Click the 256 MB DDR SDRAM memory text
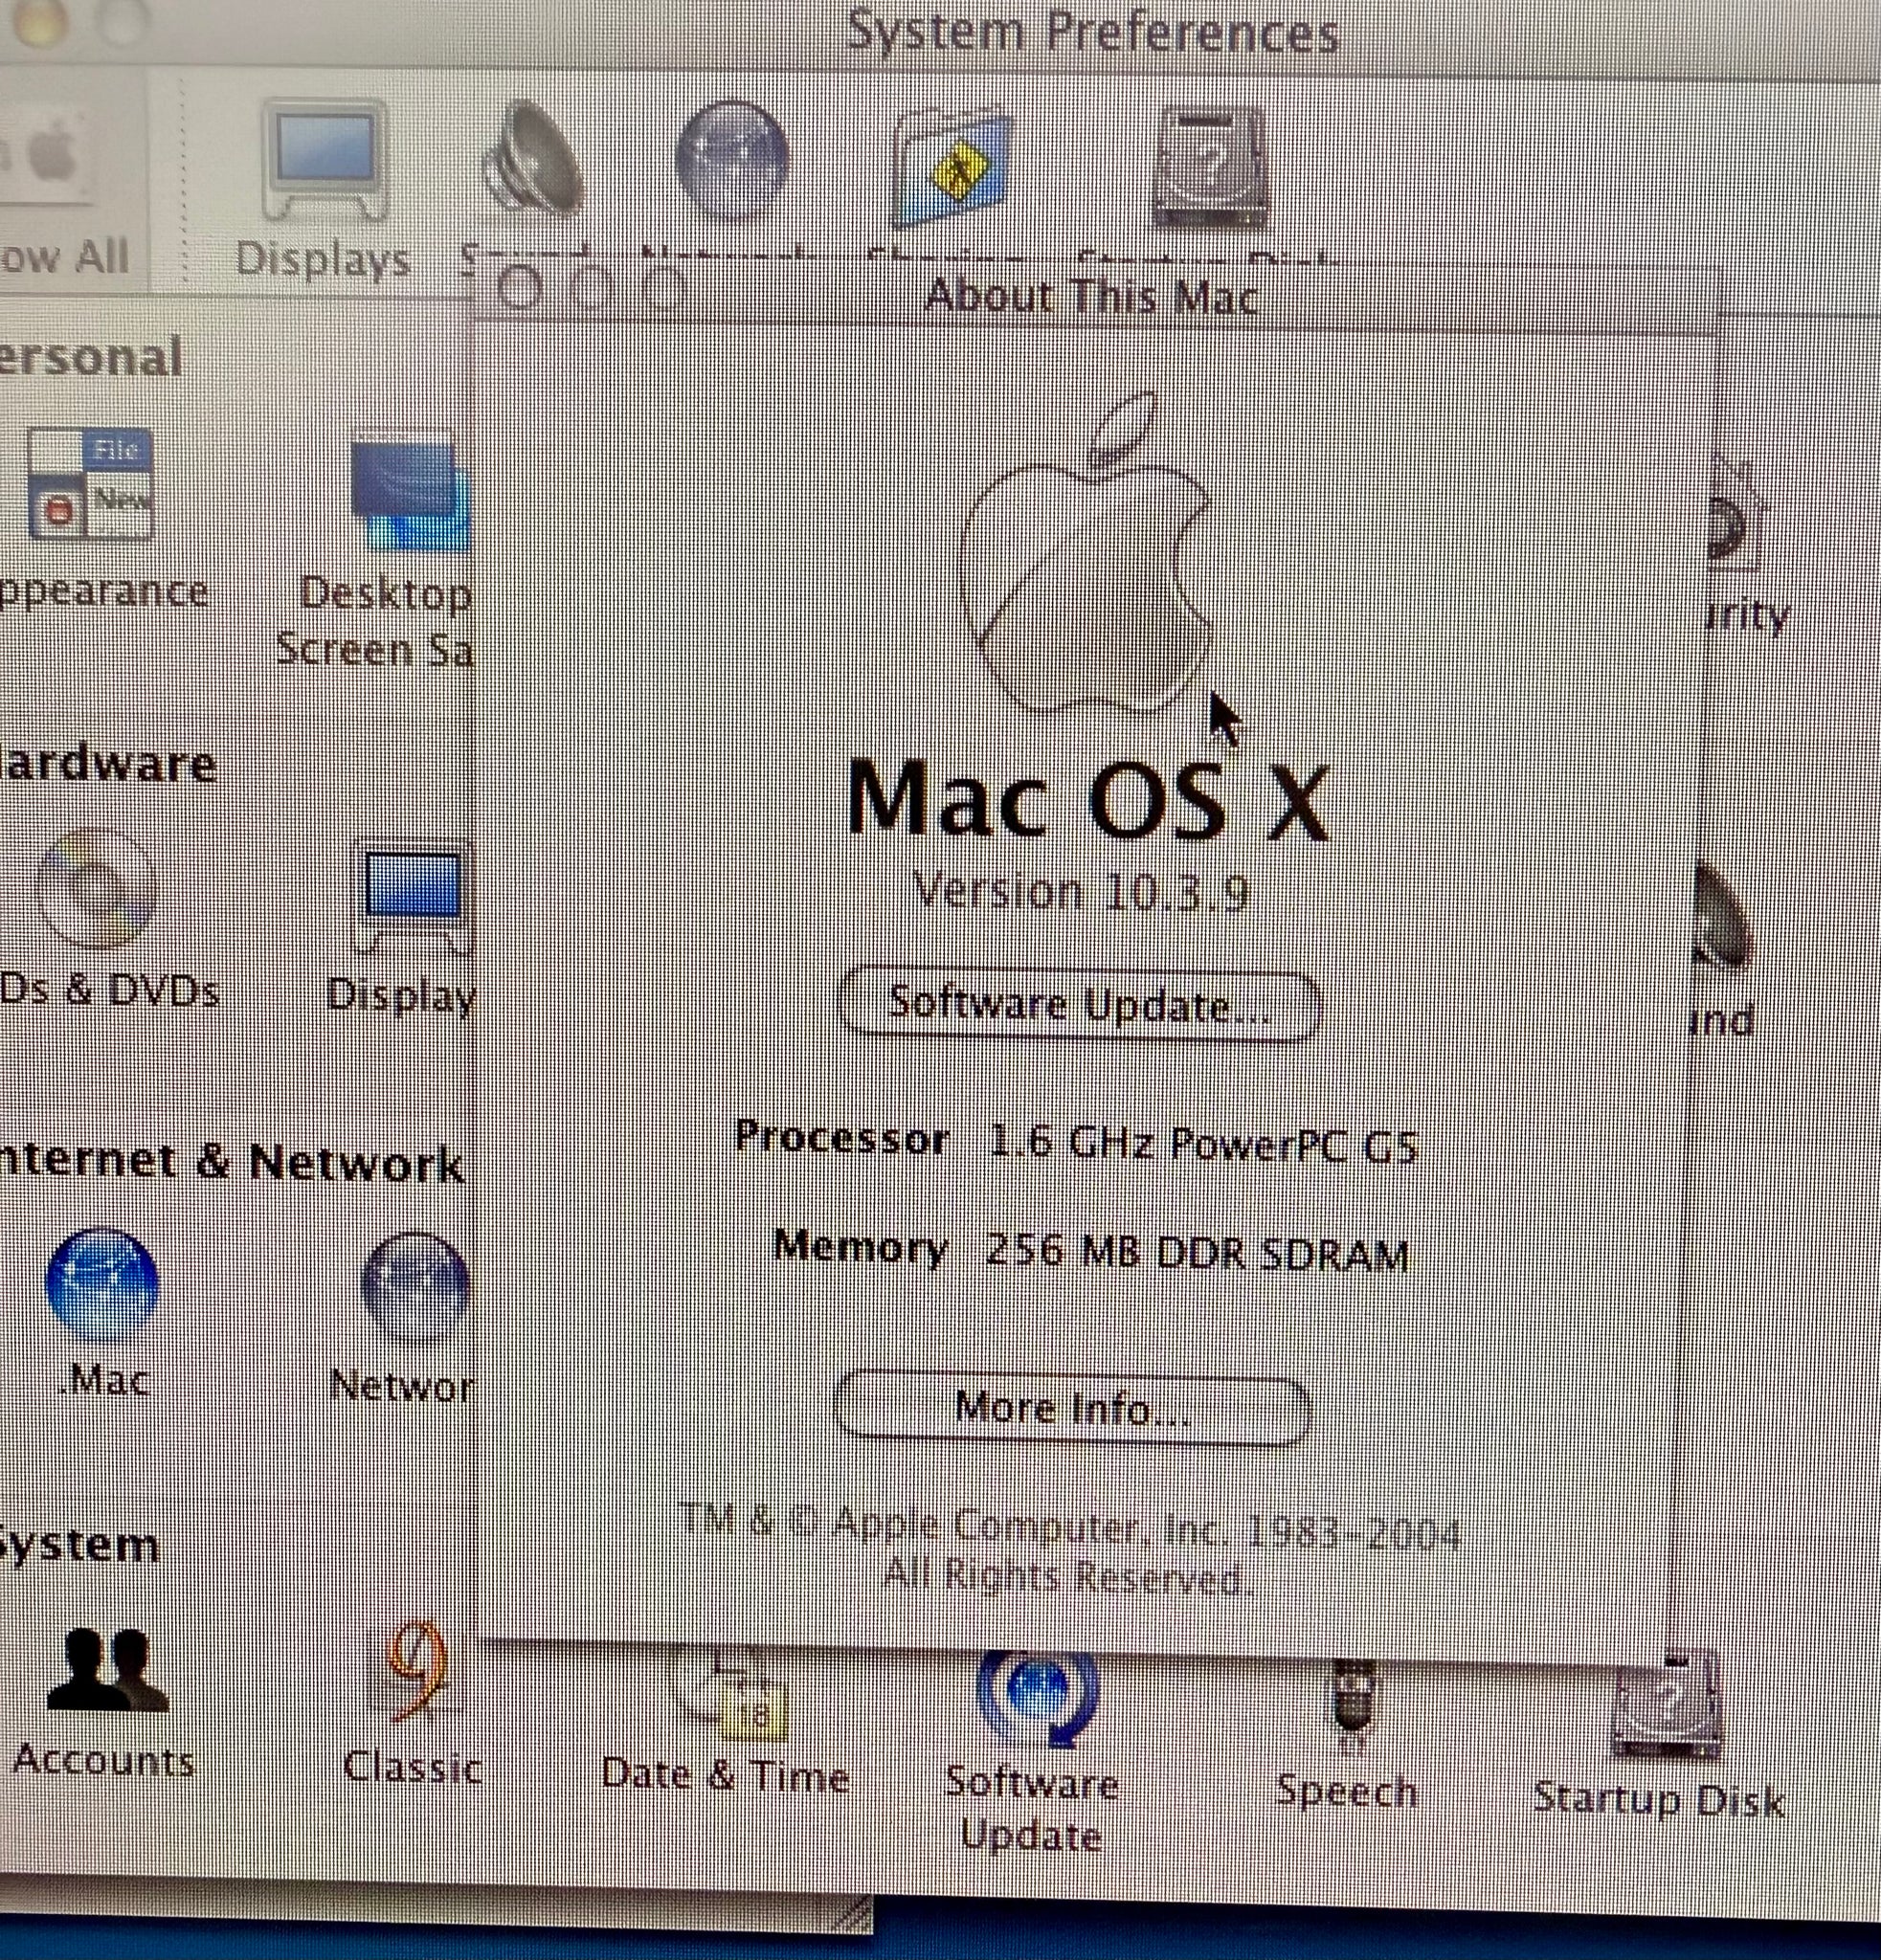The width and height of the screenshot is (1881, 1960). (1196, 1250)
